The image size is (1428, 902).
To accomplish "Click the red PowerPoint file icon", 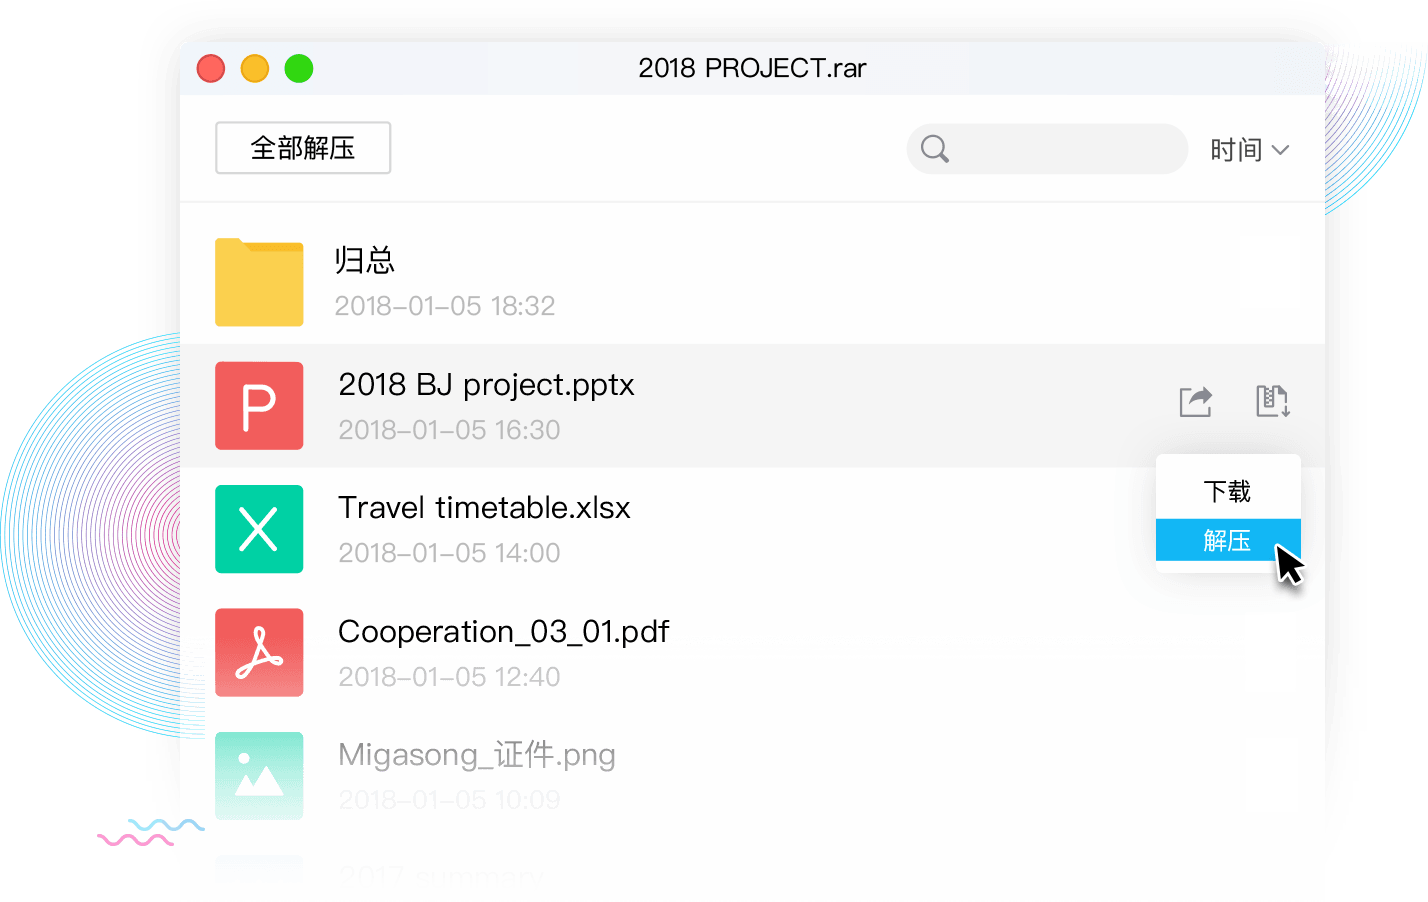I will pos(259,406).
